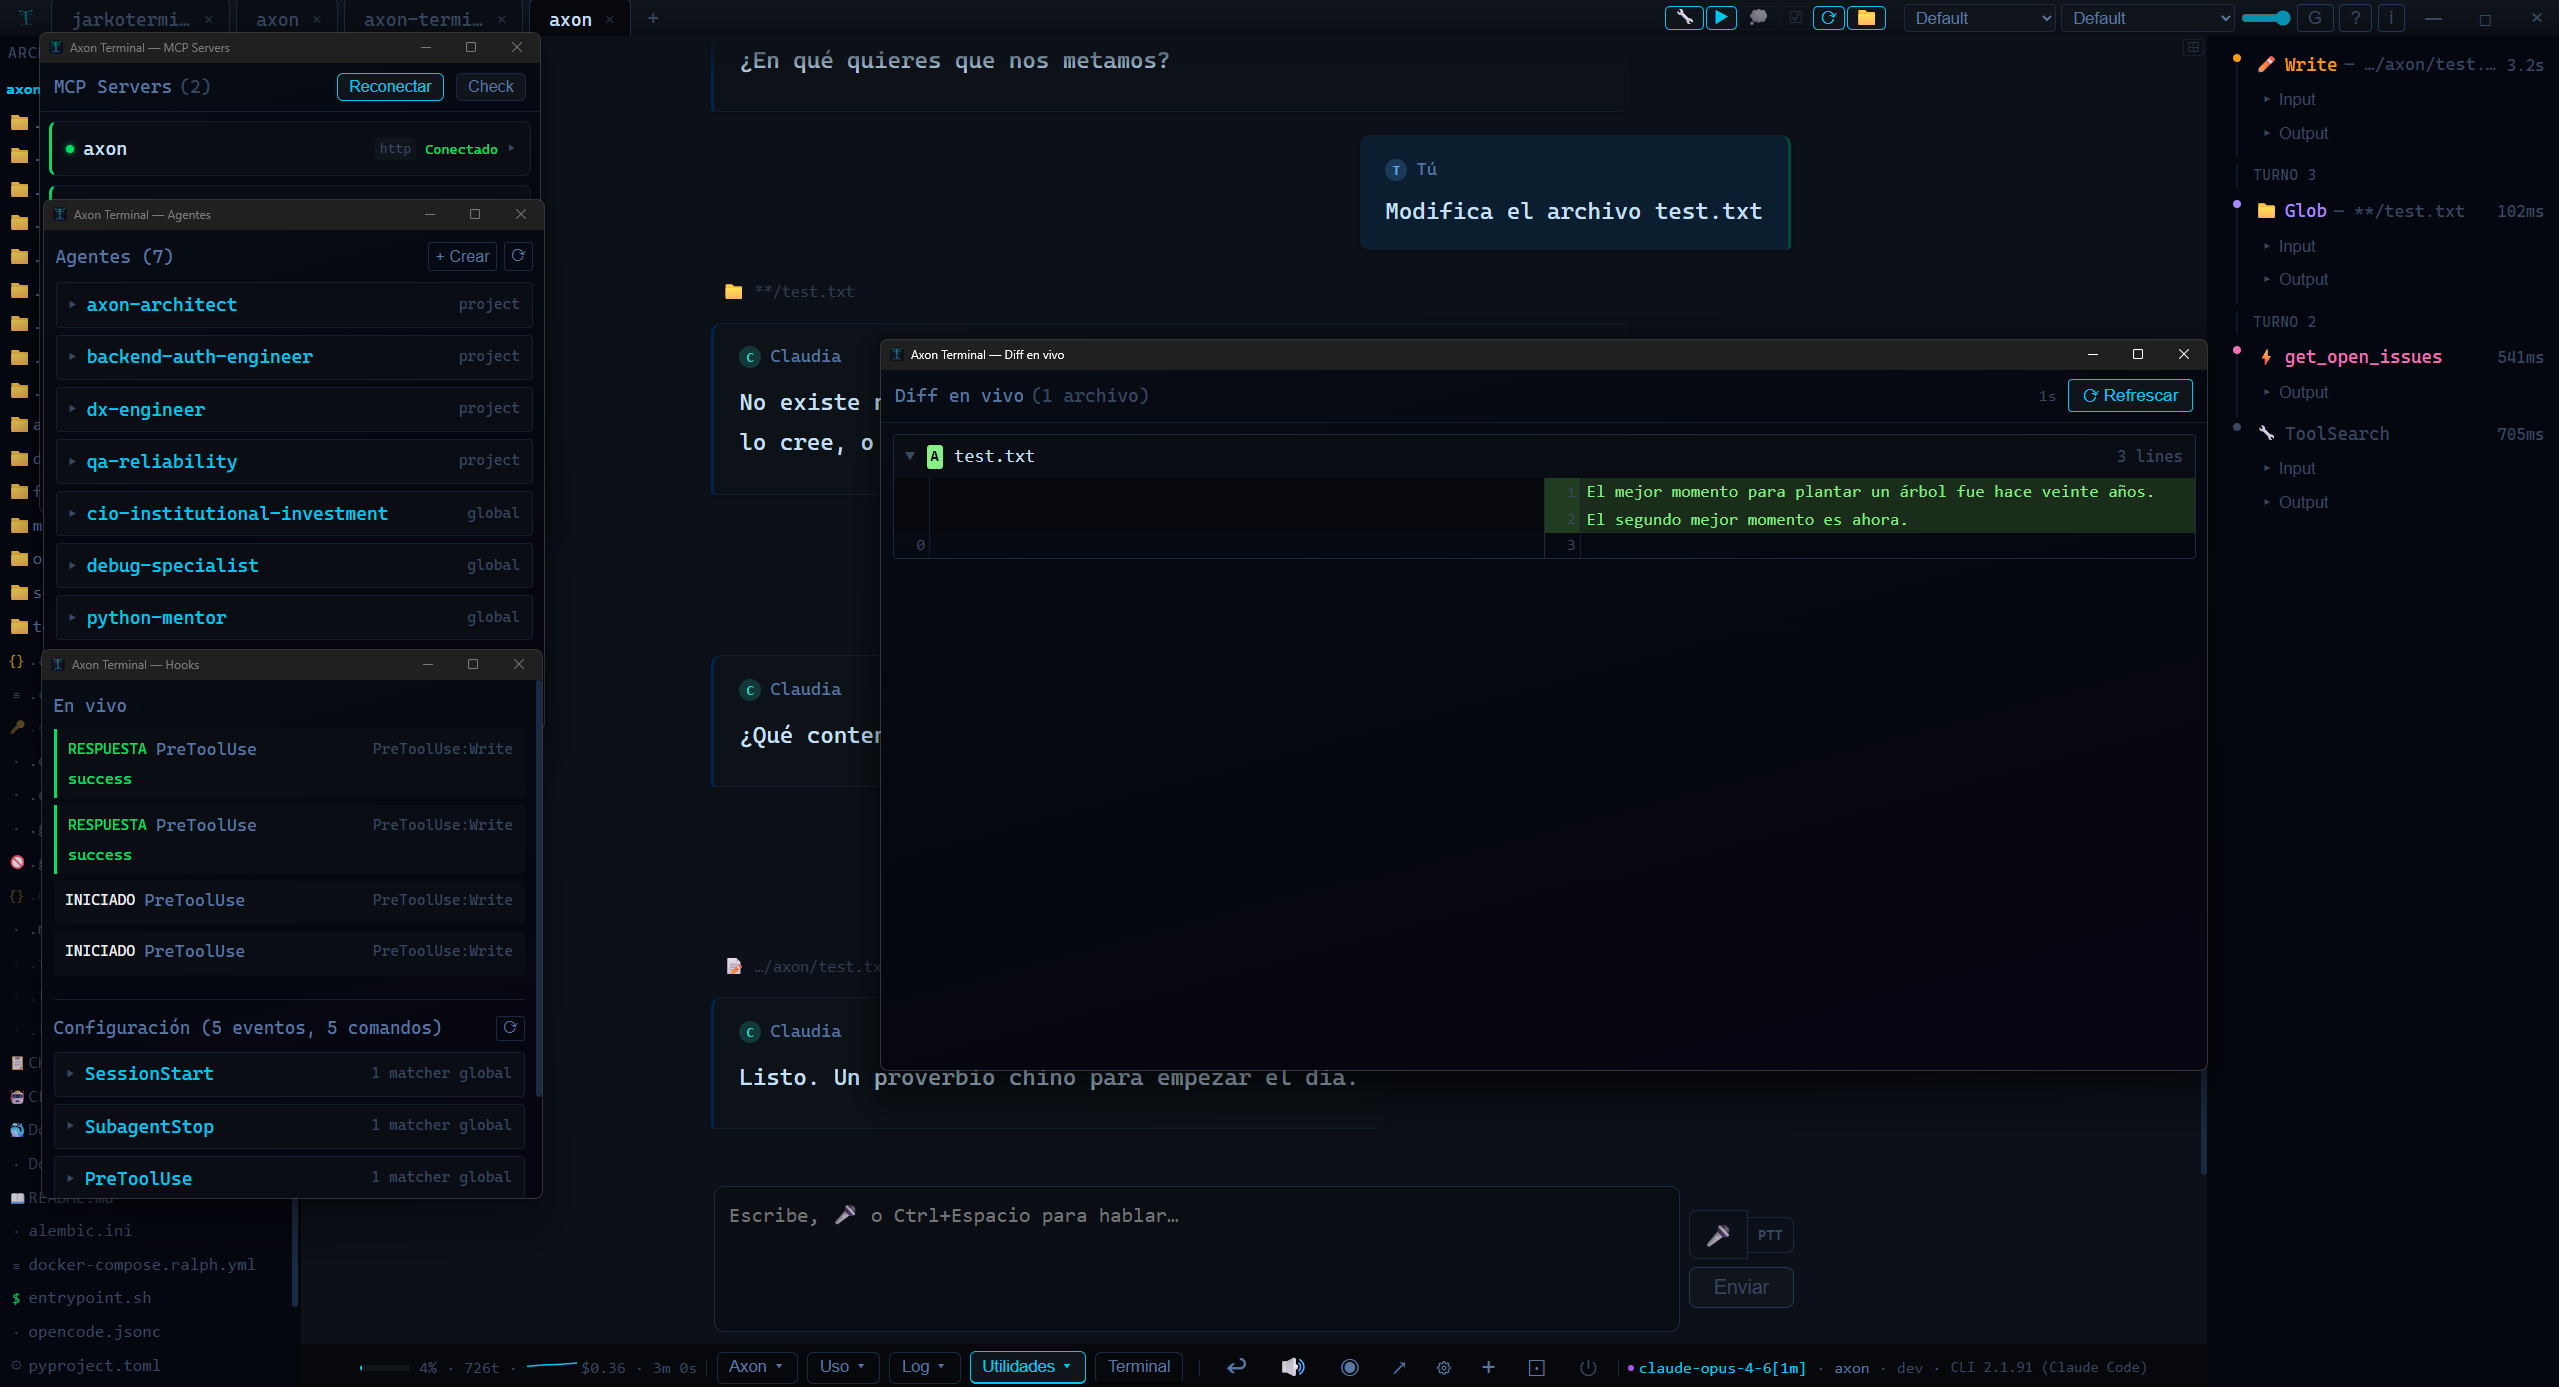Refresh the Hooks Configuración section

click(x=510, y=1028)
